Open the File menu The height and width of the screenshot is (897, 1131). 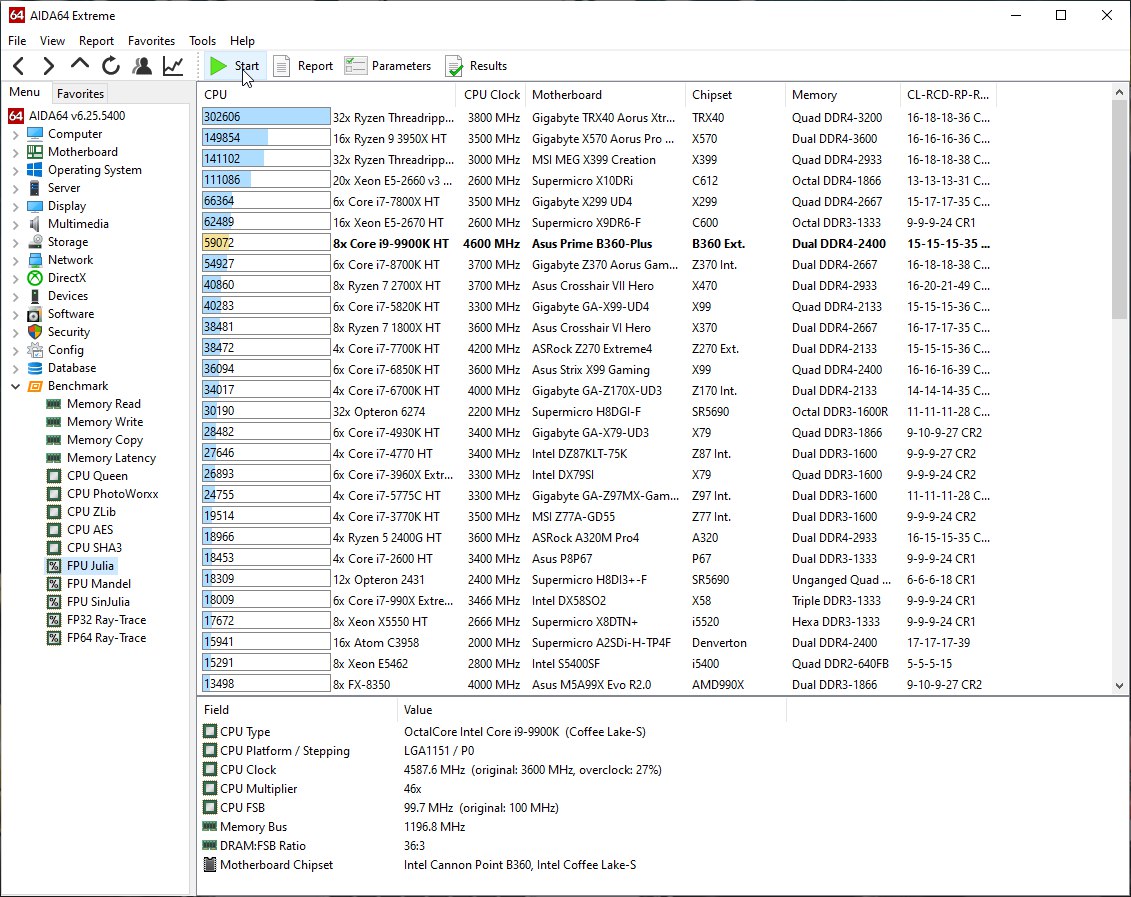(x=17, y=41)
